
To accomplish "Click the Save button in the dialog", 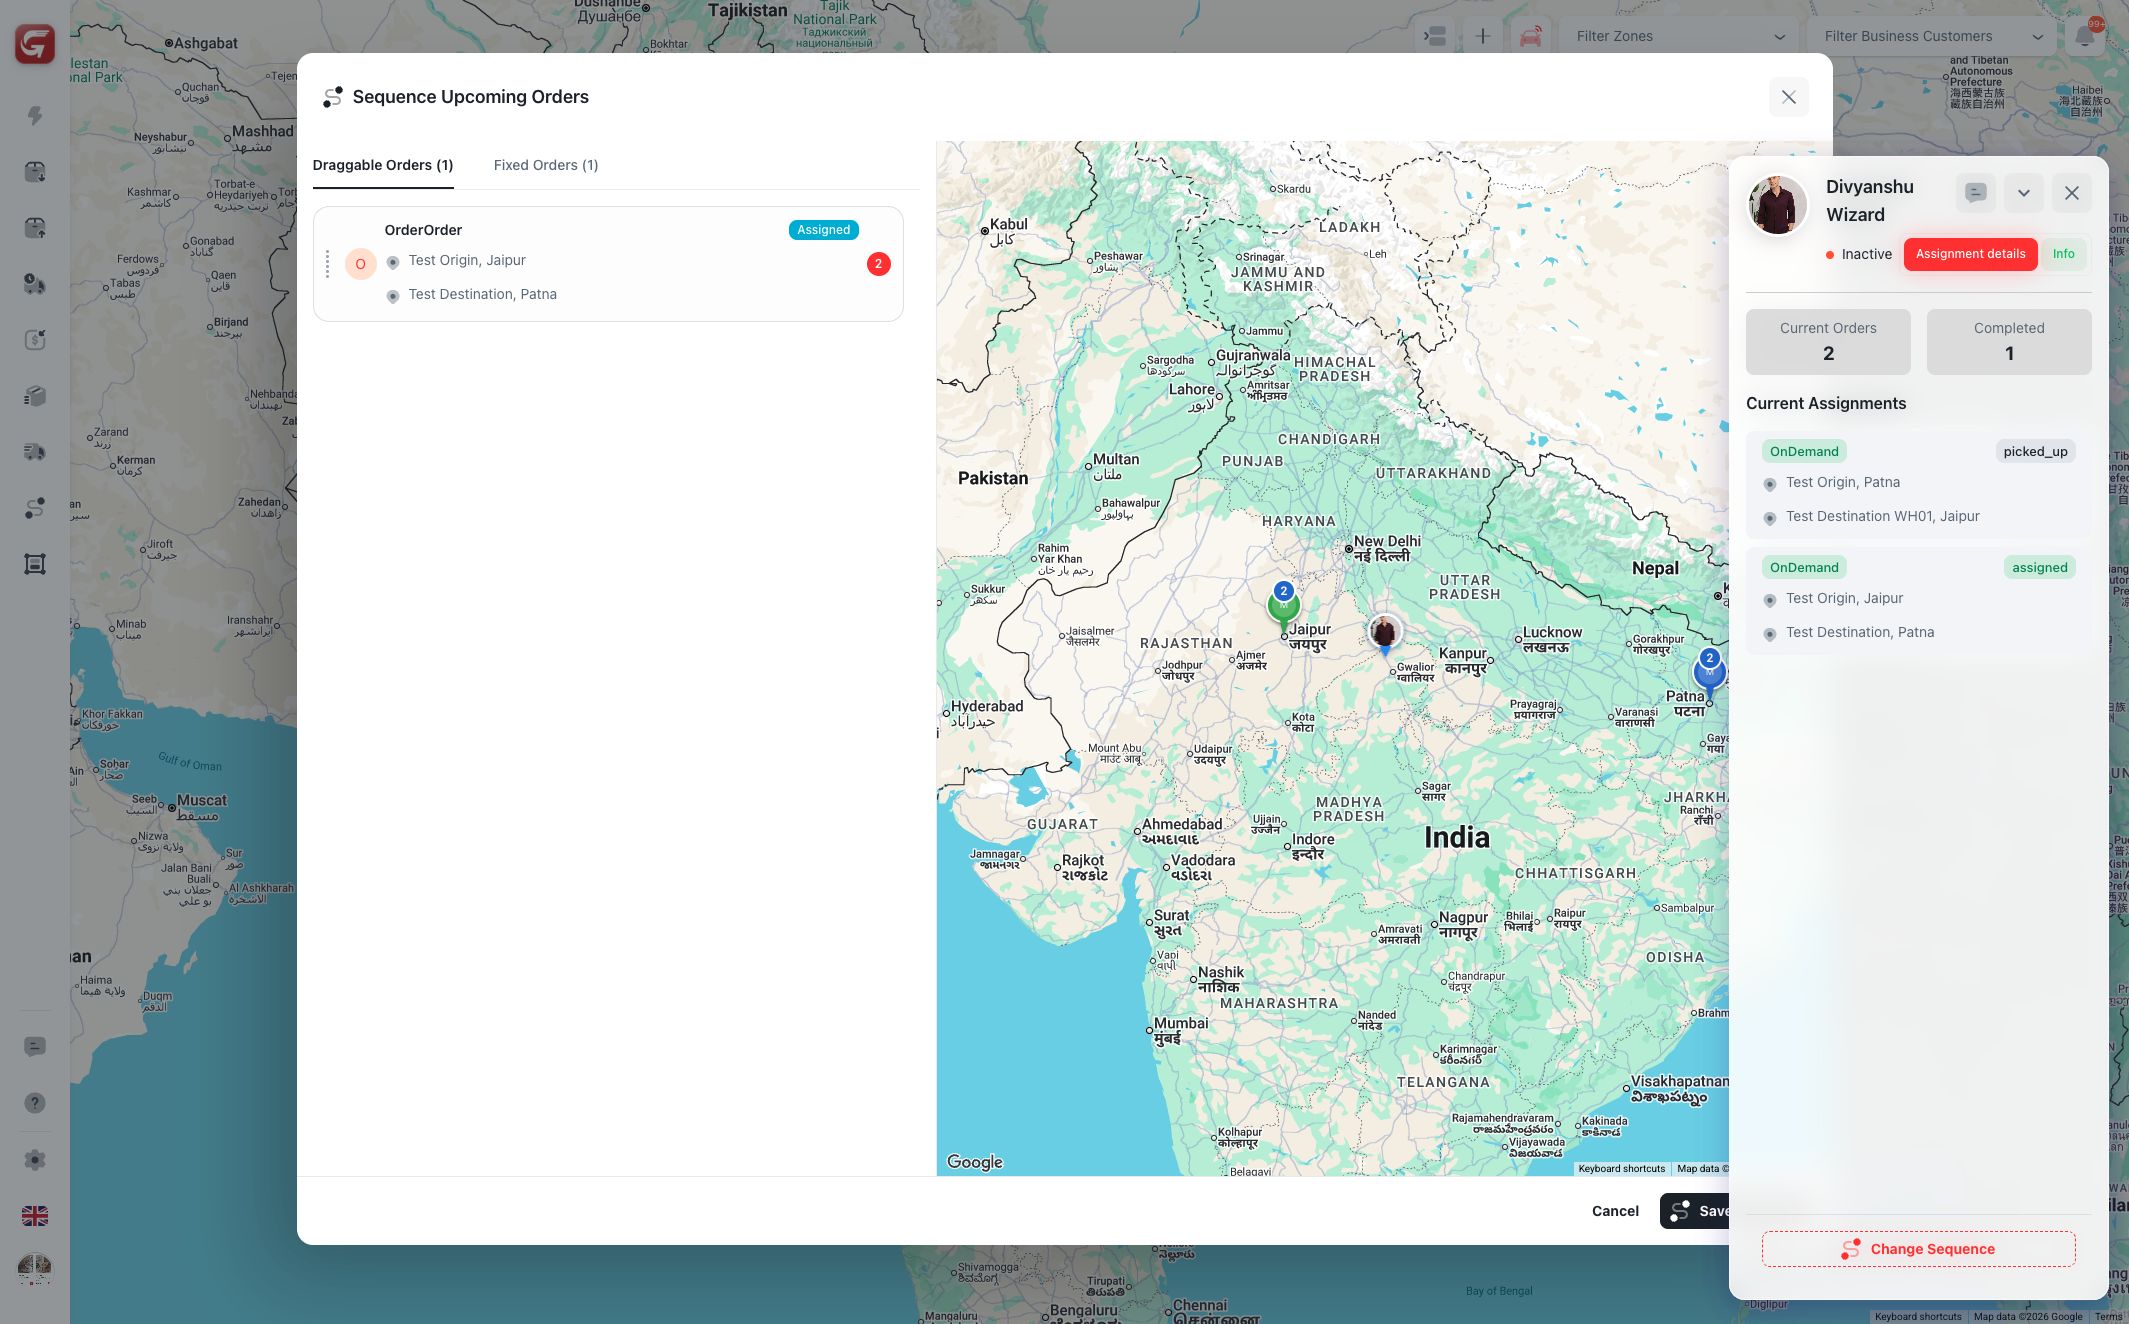I will click(1695, 1211).
